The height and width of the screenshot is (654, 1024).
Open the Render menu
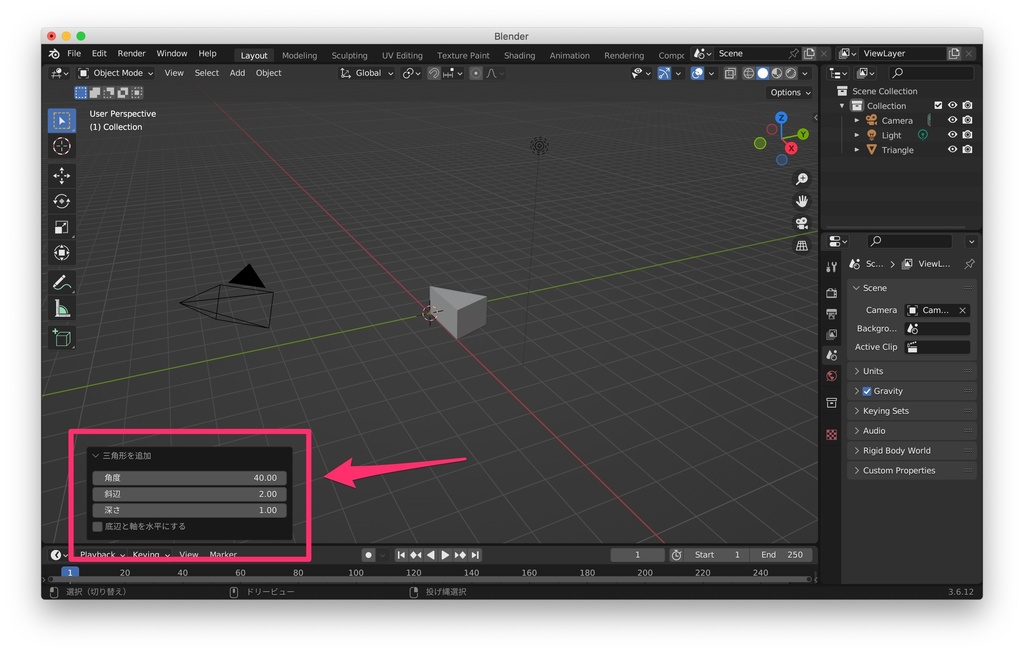point(130,53)
